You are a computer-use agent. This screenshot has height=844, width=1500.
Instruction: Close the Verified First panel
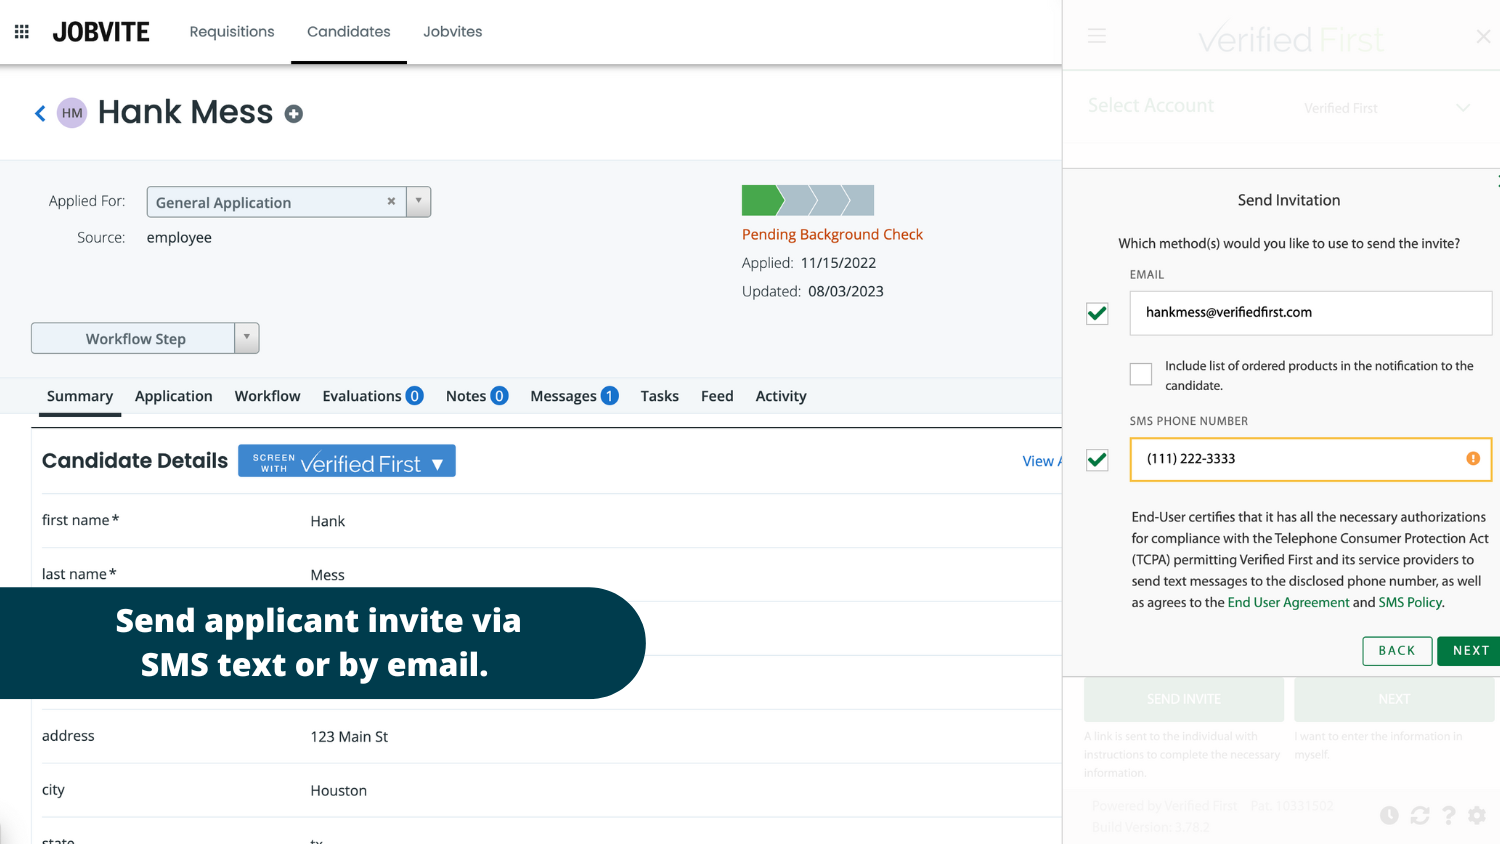1482,37
